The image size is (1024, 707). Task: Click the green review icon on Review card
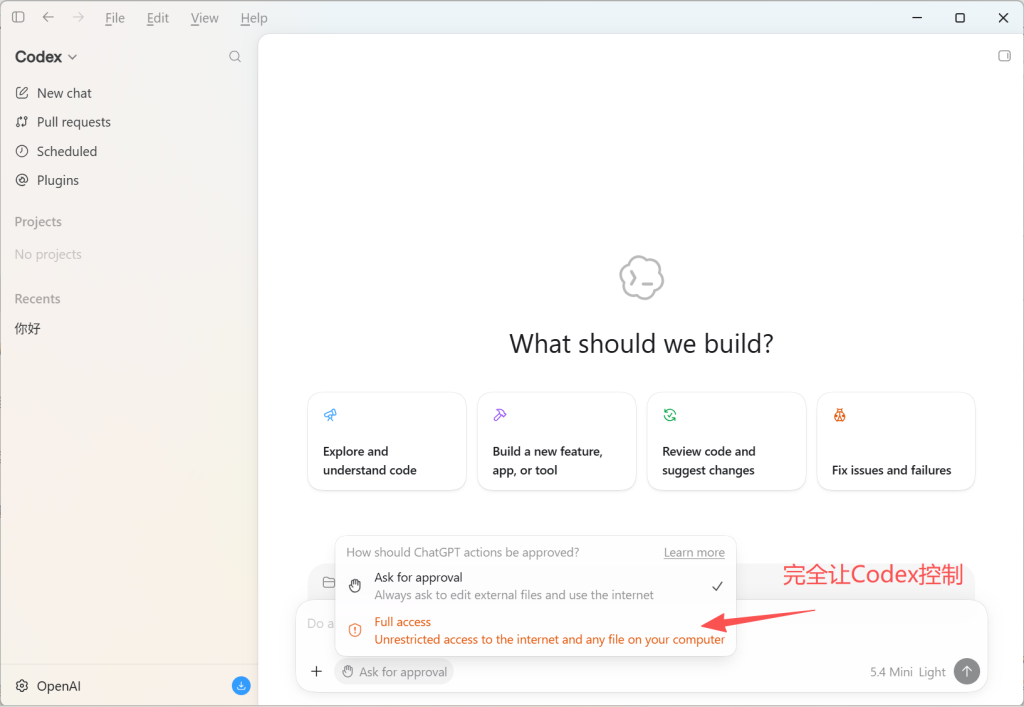point(670,415)
